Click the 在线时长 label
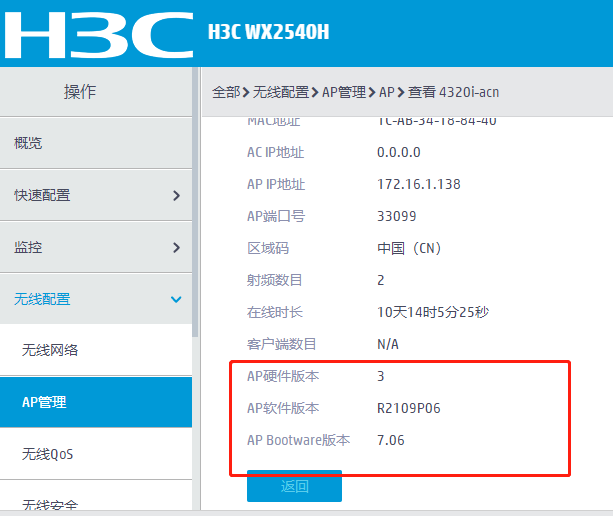 [275, 312]
